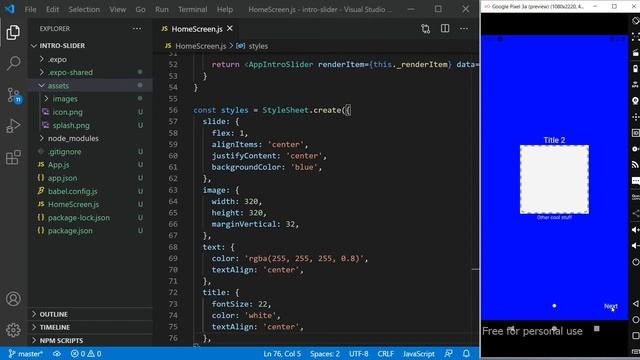The width and height of the screenshot is (640, 360).
Task: Click UTF-8 encoding in status bar
Action: (x=358, y=354)
